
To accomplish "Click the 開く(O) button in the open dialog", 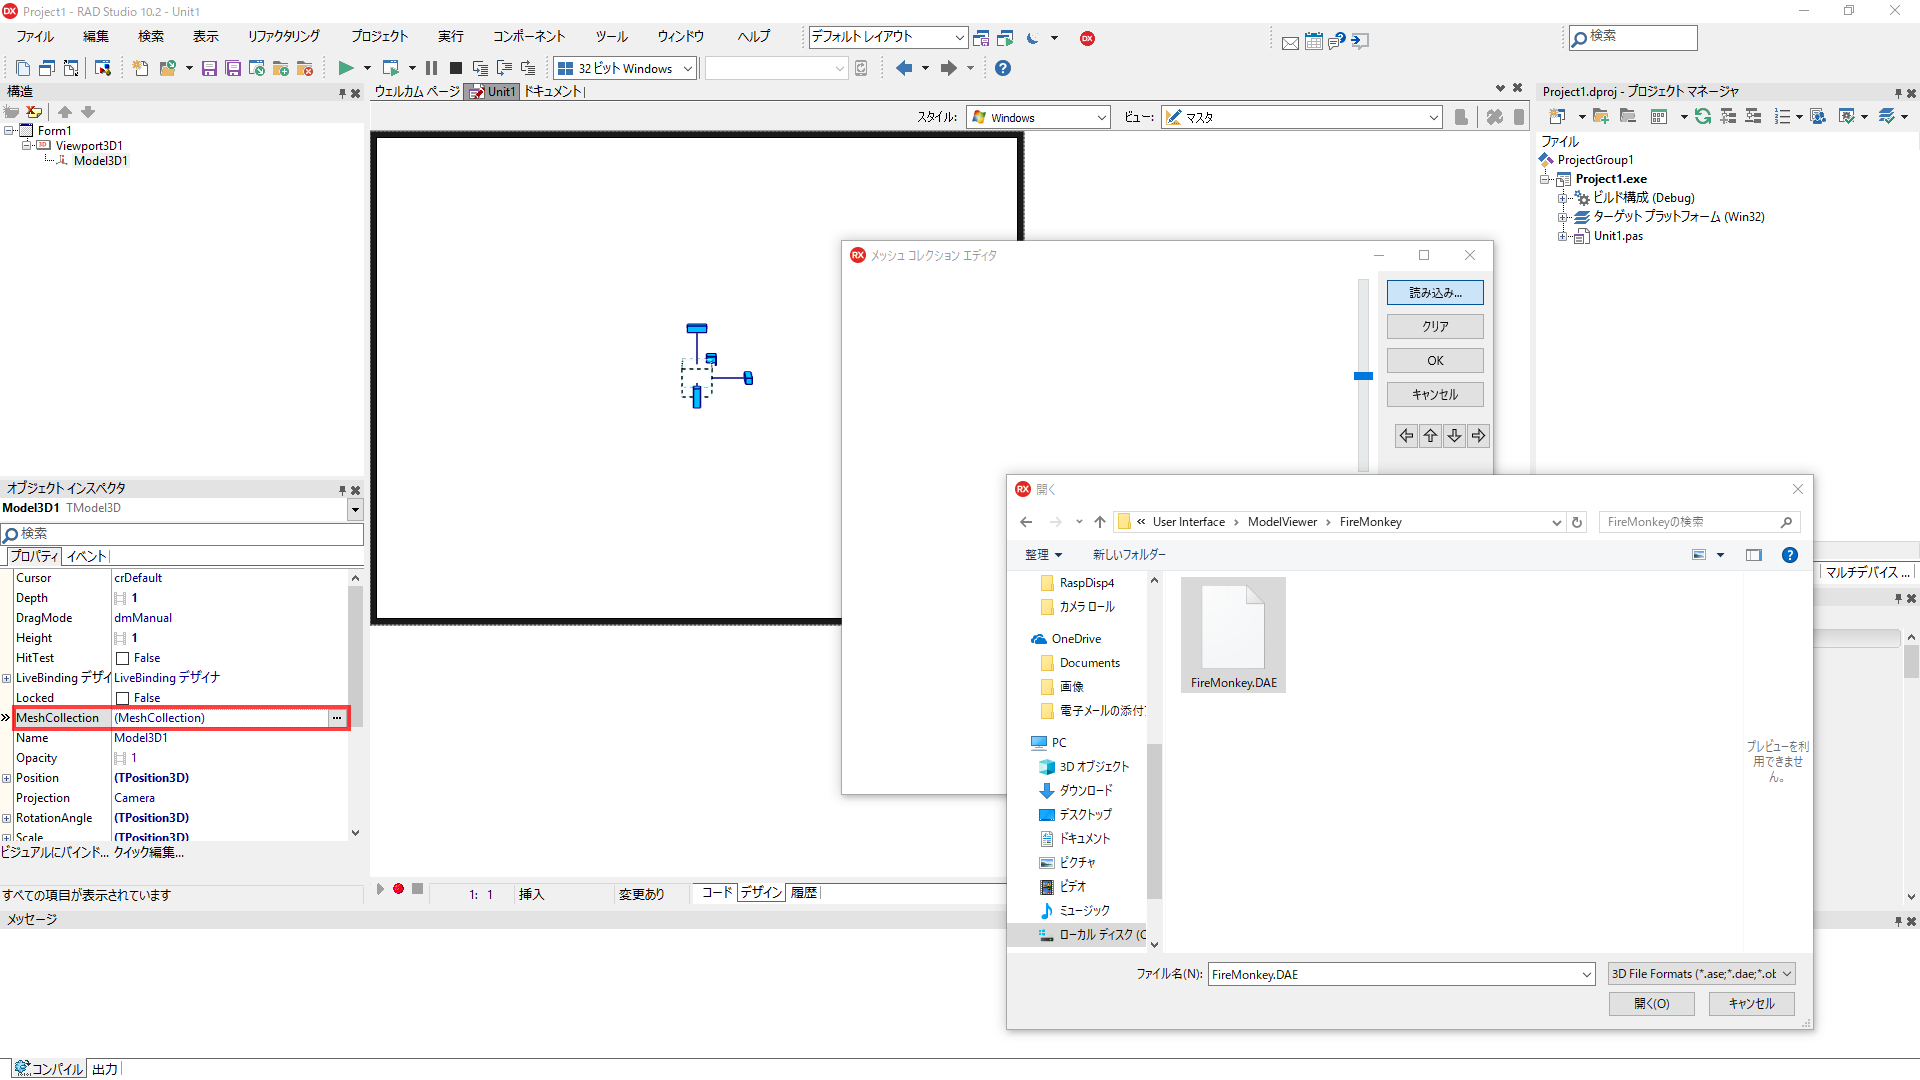I will point(1651,1003).
